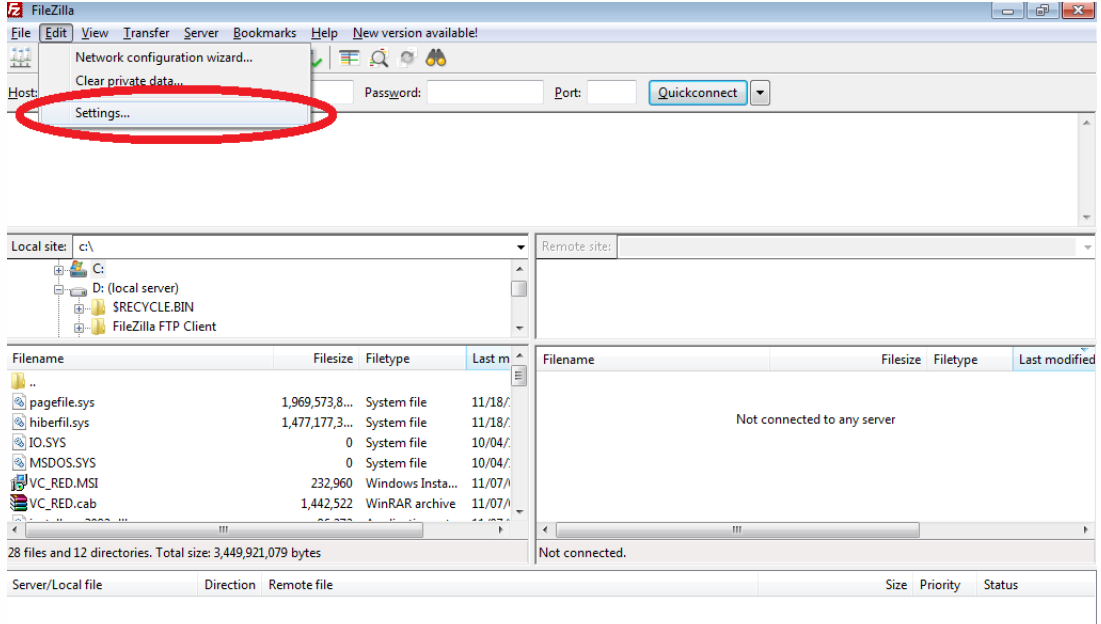Click the FileZilla FTP Client folder icon
This screenshot has width=1101, height=624.
tap(98, 326)
